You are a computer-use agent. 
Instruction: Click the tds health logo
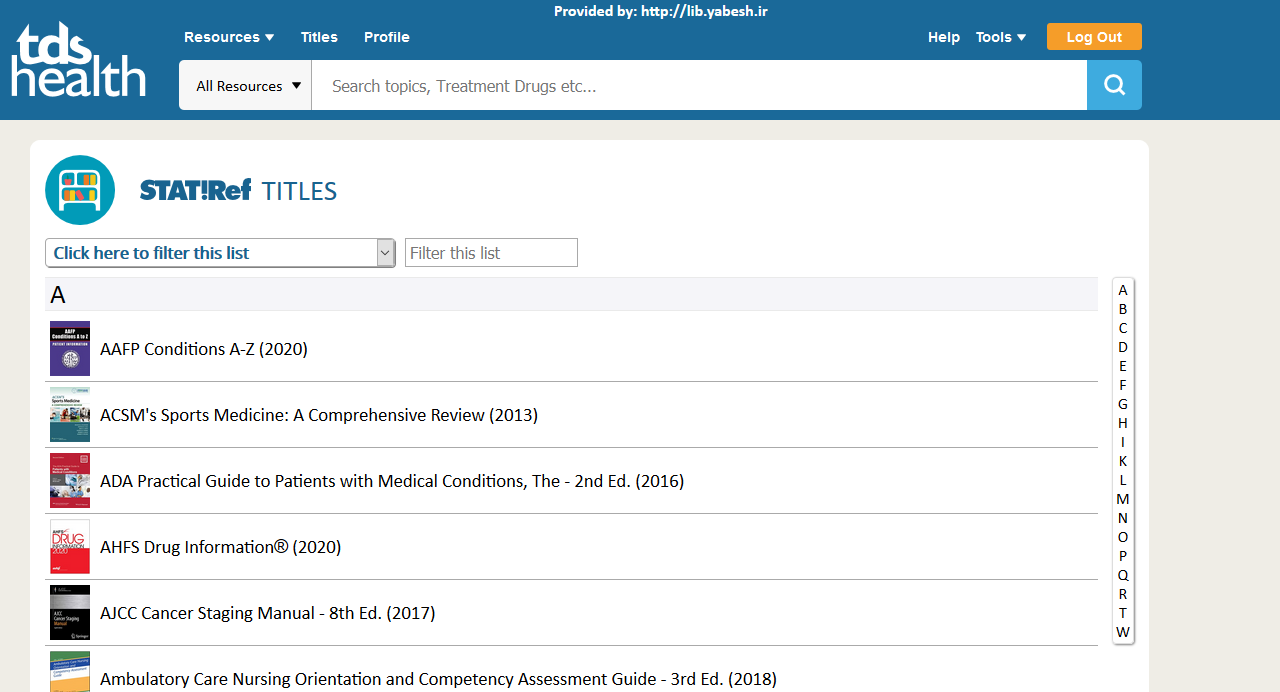click(79, 60)
